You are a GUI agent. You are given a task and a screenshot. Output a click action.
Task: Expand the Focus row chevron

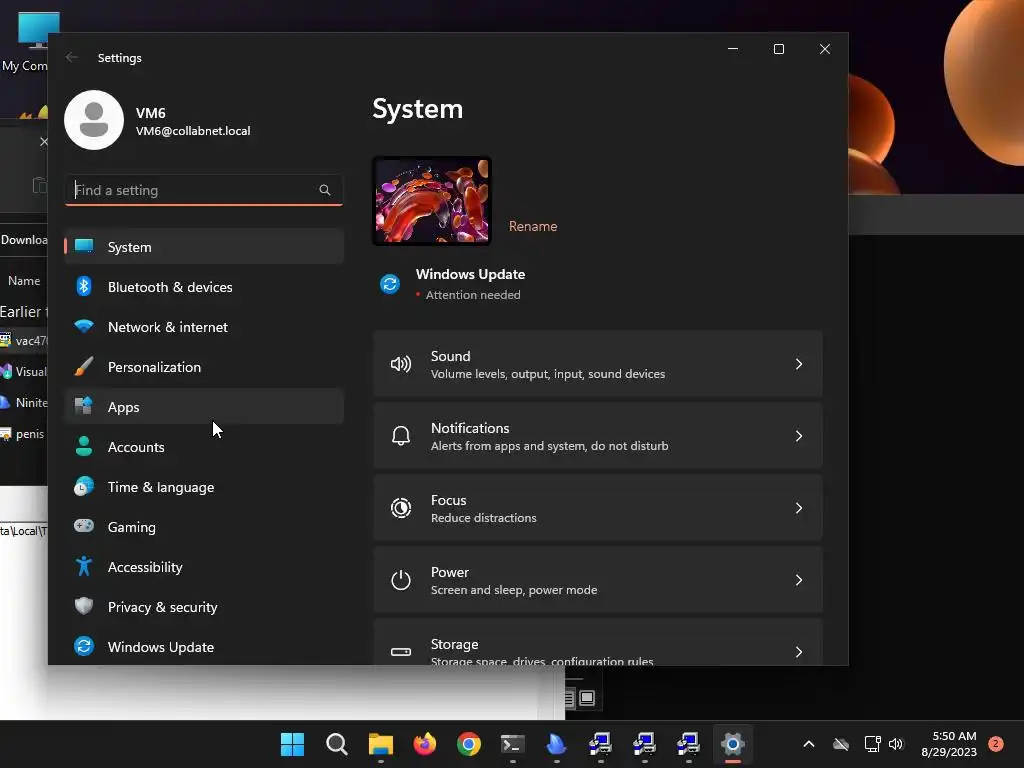[799, 508]
